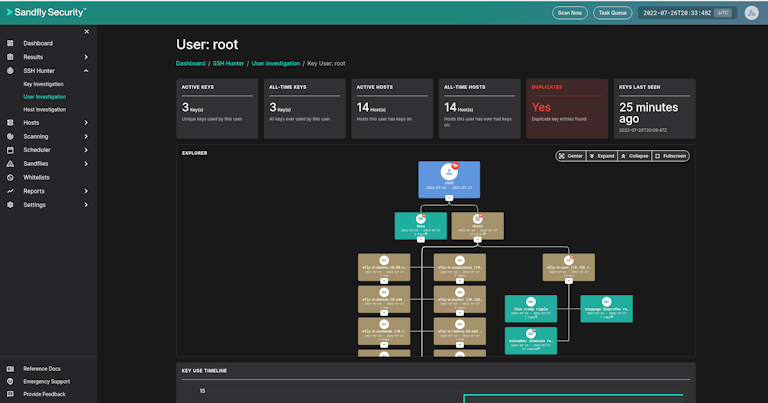Center the explorer graph
Viewport: 768px width, 403px height.
point(571,156)
